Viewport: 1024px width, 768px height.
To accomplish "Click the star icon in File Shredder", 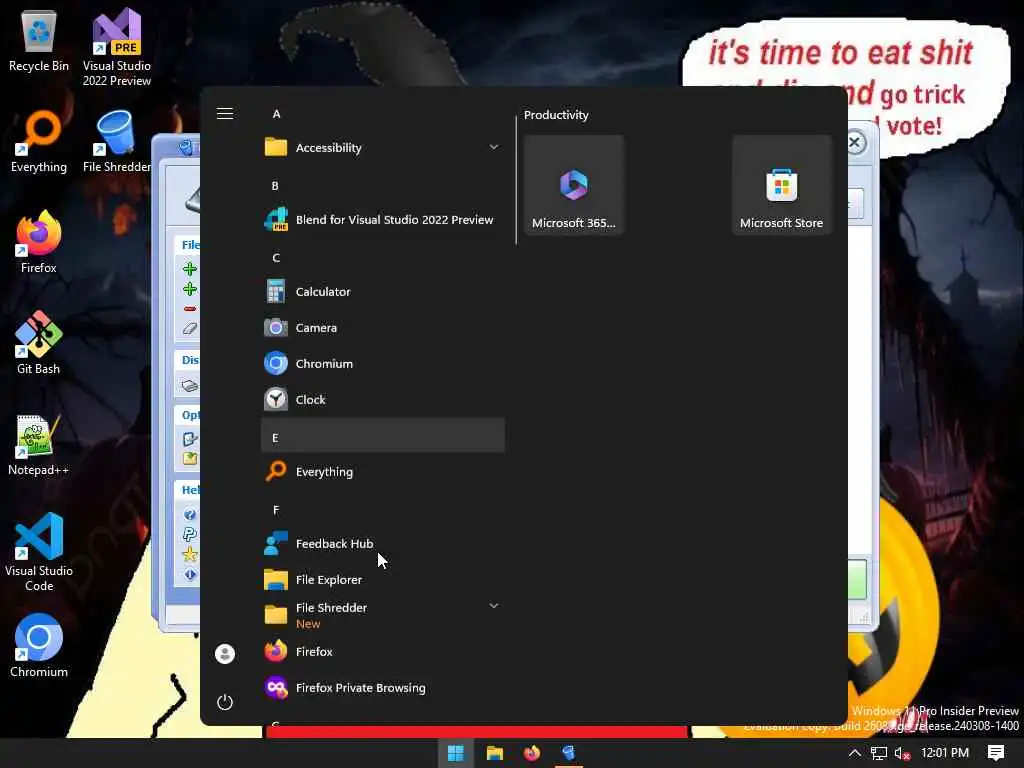I will click(x=189, y=554).
